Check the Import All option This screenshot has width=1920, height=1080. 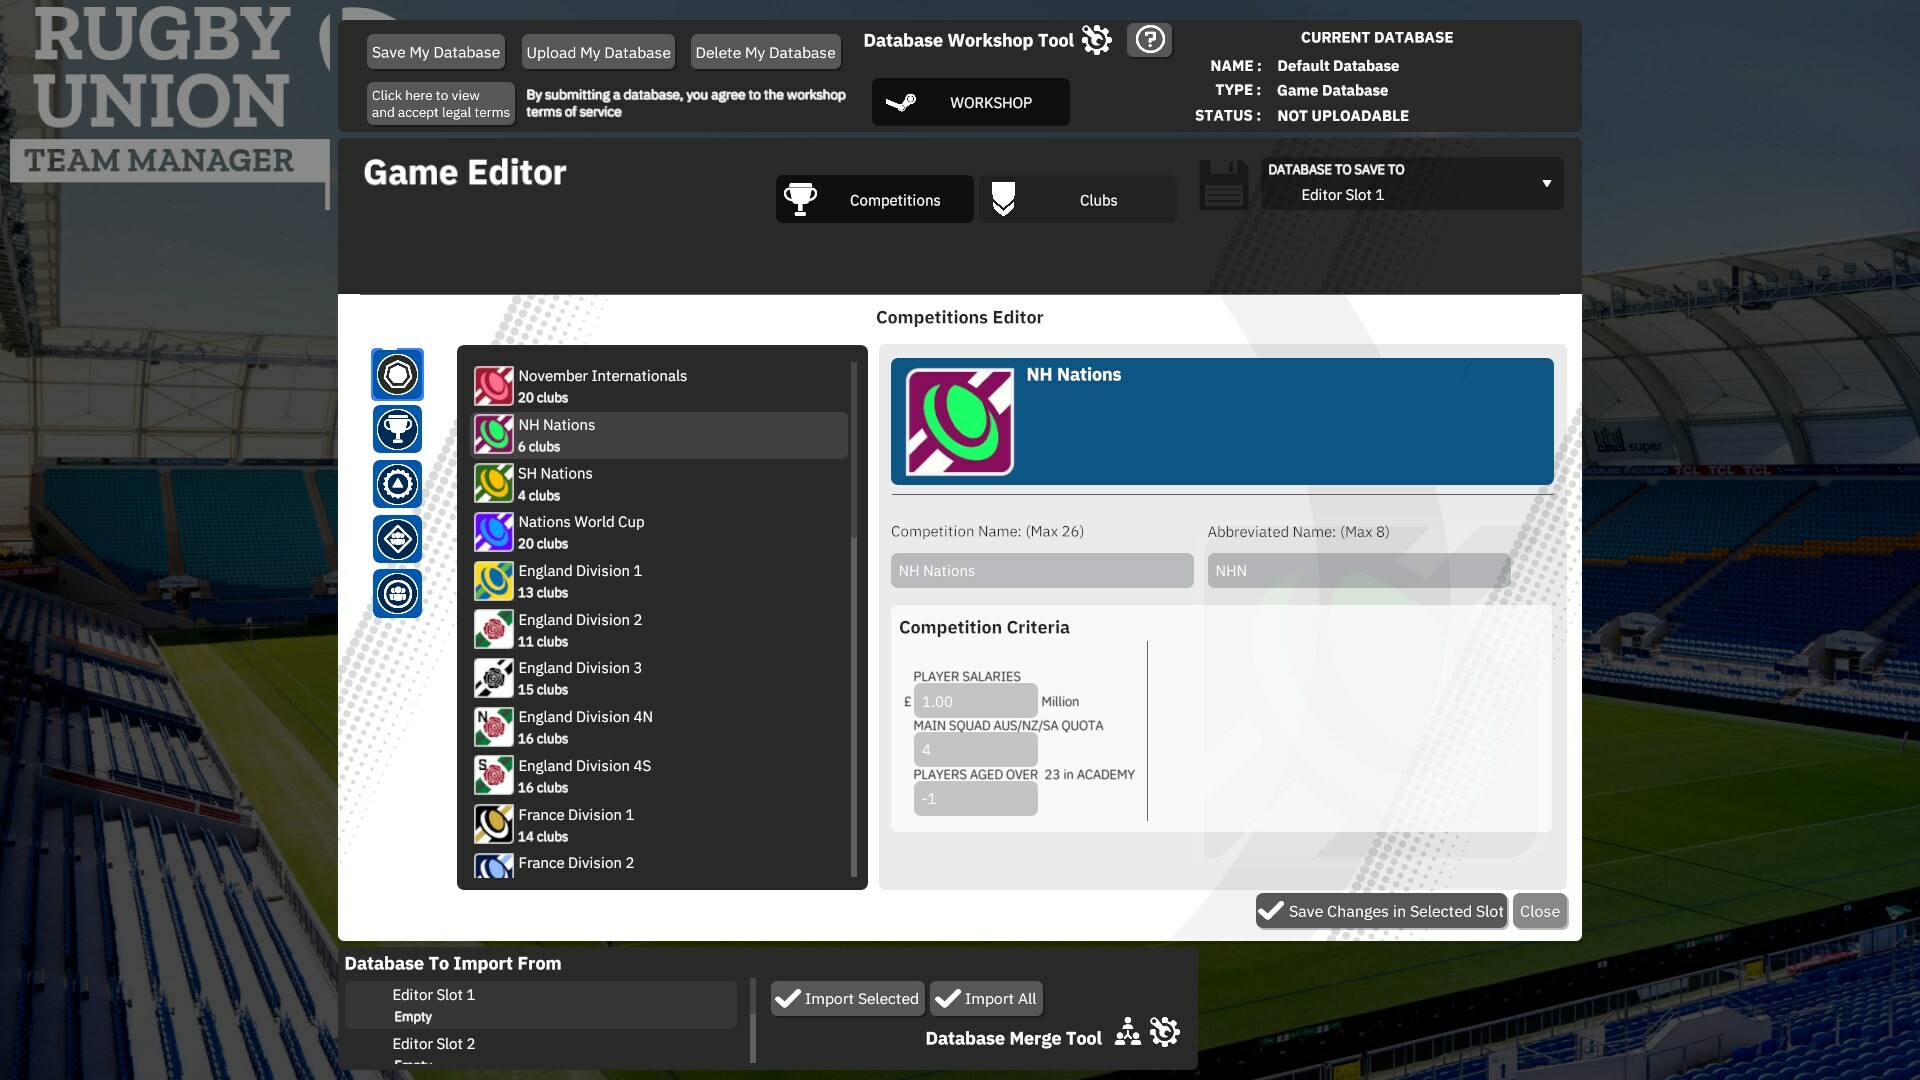coord(948,998)
